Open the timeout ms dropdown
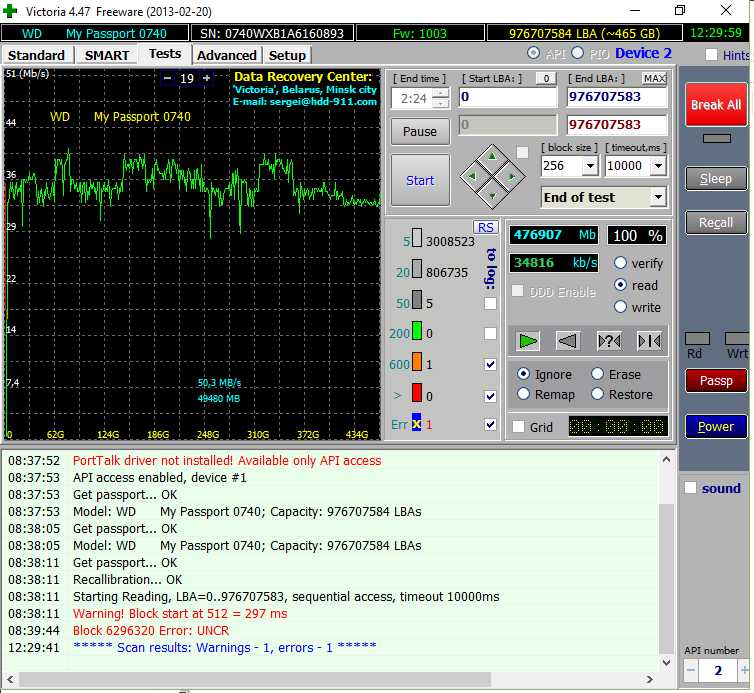The image size is (754, 693). tap(658, 166)
